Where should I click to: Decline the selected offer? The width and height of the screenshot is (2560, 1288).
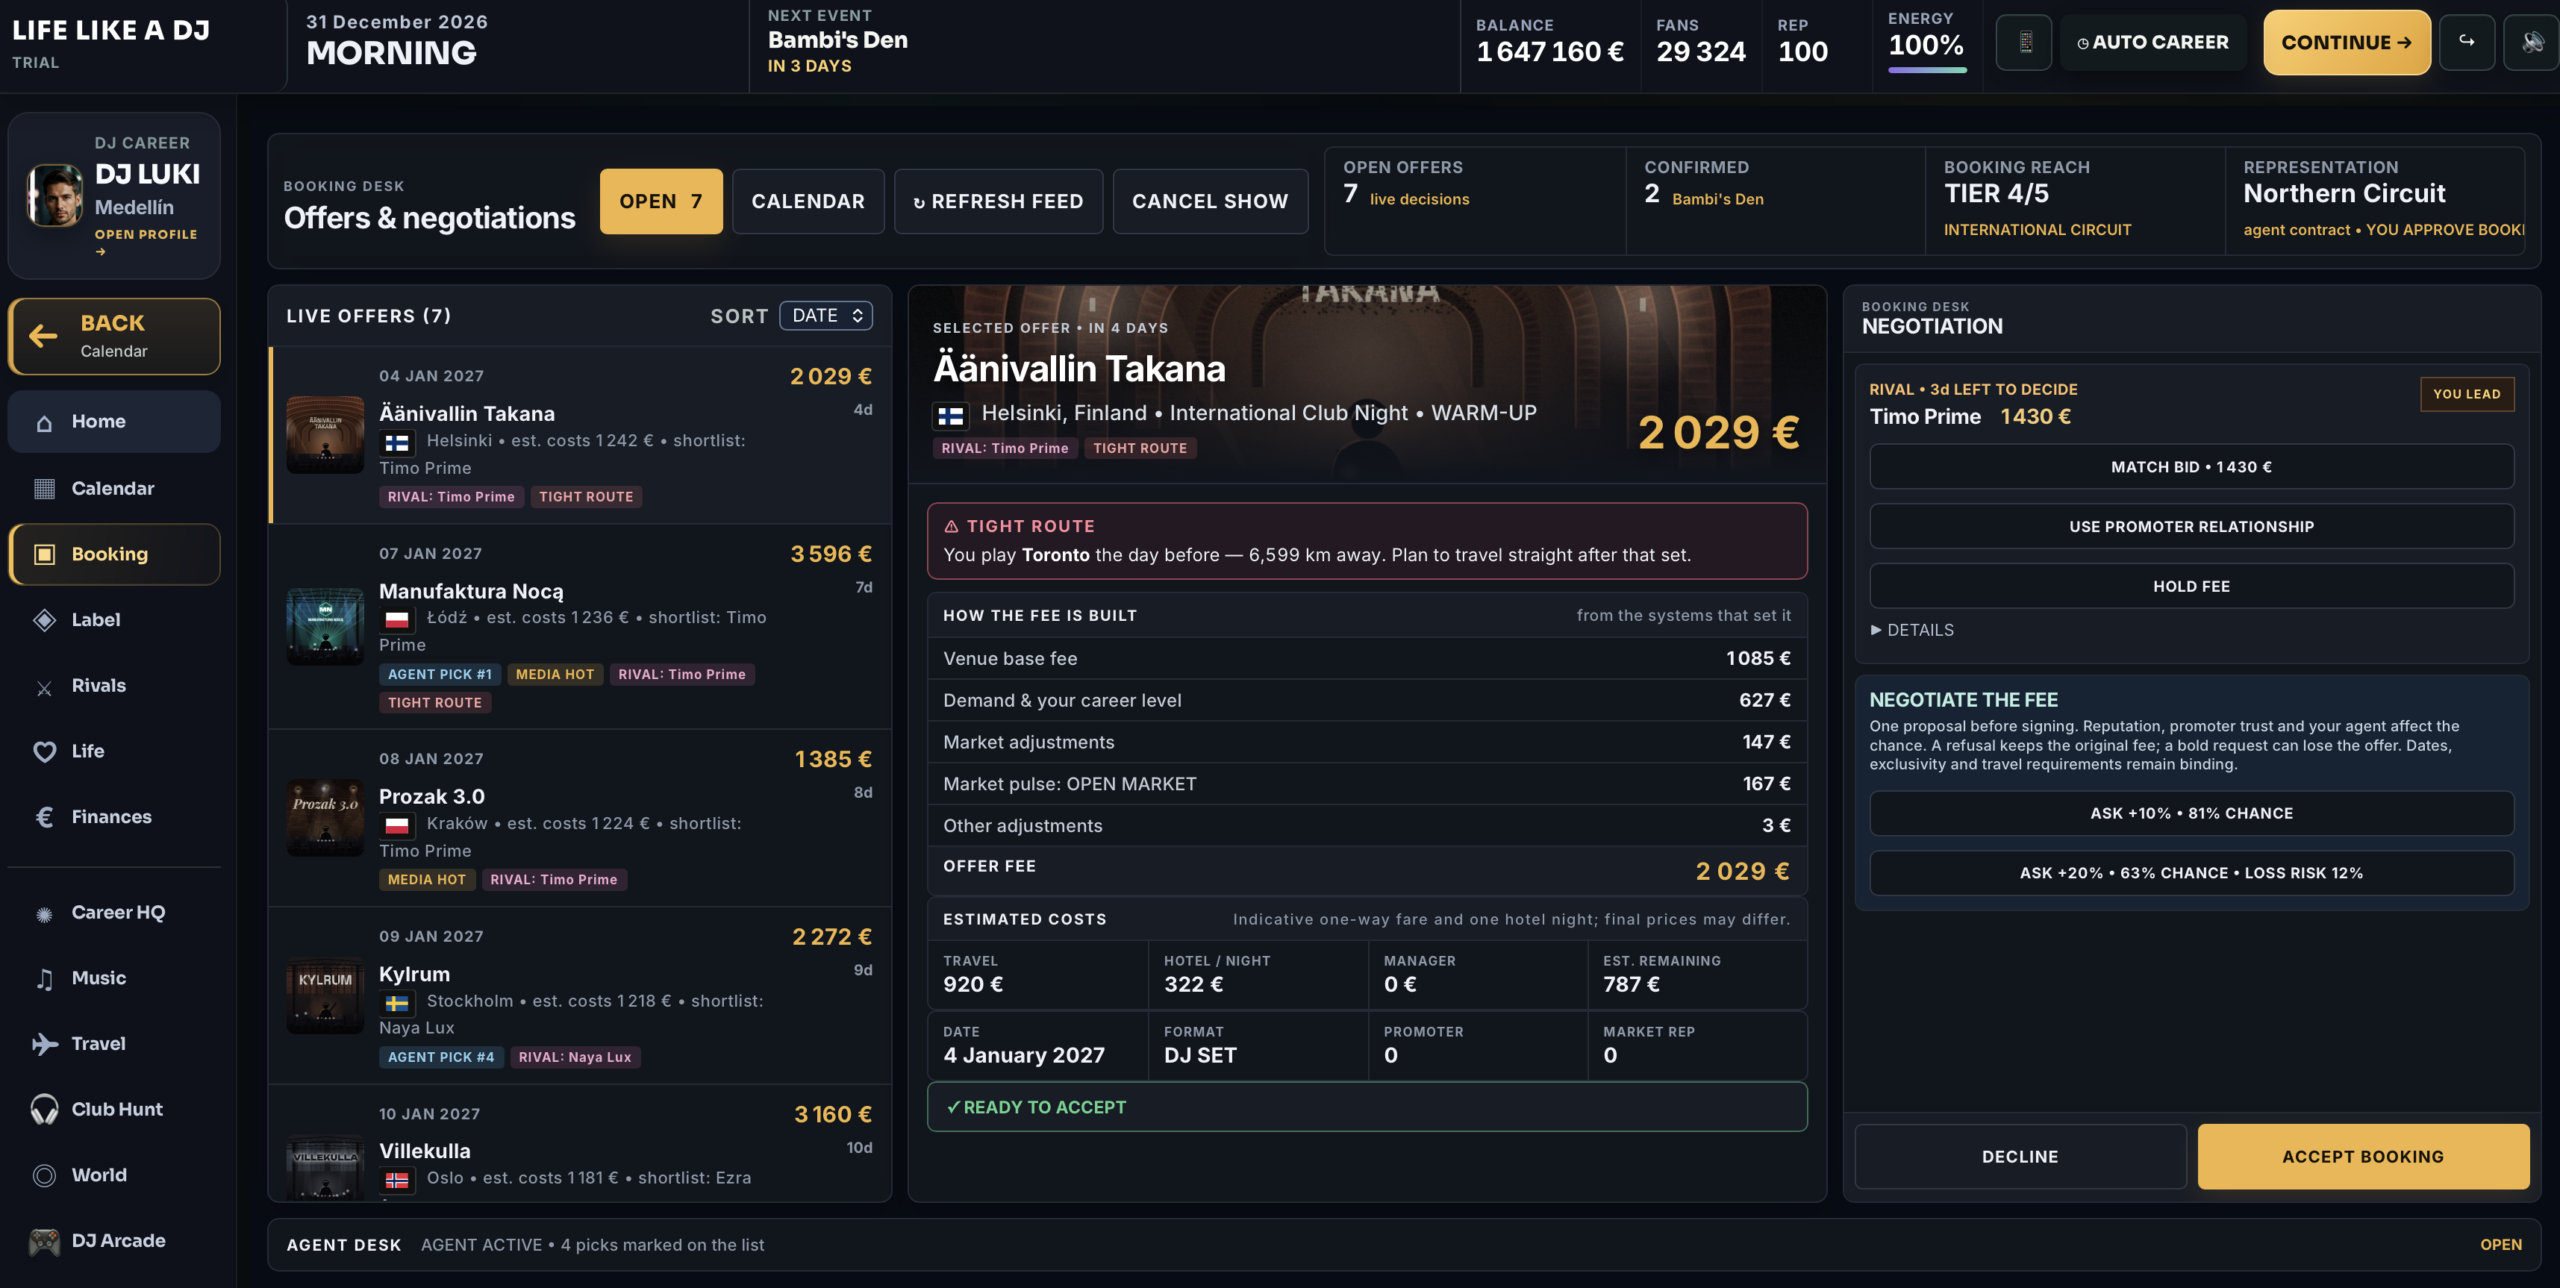[2020, 1157]
